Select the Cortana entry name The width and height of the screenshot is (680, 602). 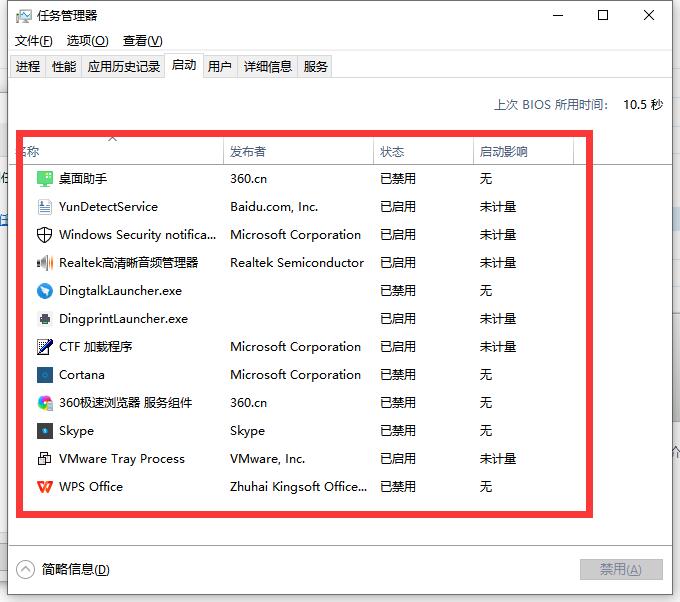pos(82,375)
